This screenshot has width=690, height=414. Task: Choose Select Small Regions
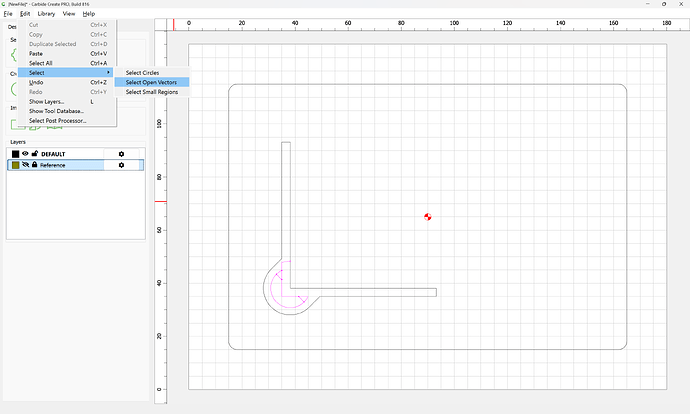tap(152, 92)
